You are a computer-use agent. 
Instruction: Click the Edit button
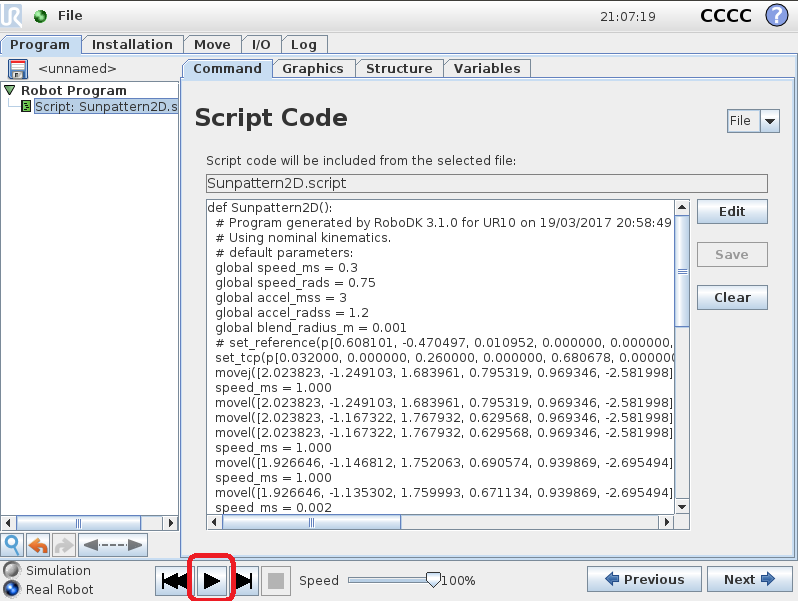[x=731, y=212]
